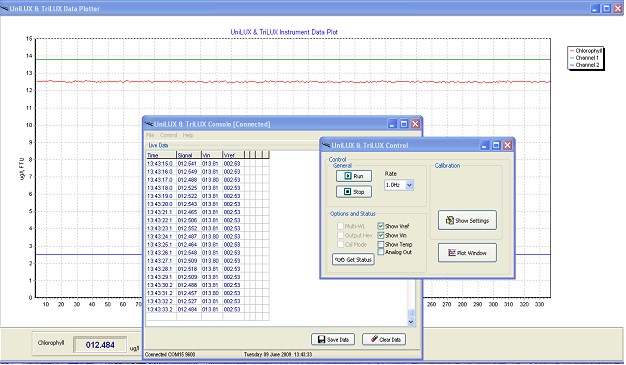This screenshot has width=626, height=365.
Task: Select the signal cell 012.525
Action: 188,188
